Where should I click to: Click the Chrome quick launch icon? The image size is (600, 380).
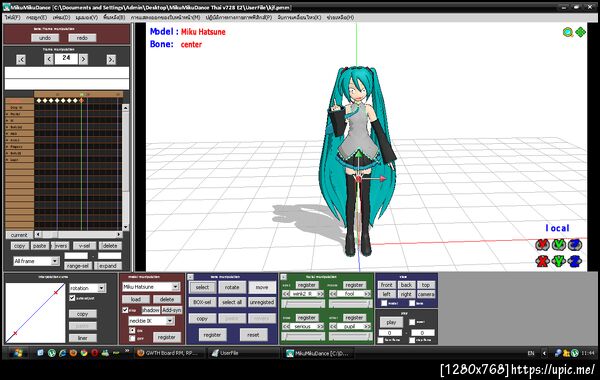84,353
